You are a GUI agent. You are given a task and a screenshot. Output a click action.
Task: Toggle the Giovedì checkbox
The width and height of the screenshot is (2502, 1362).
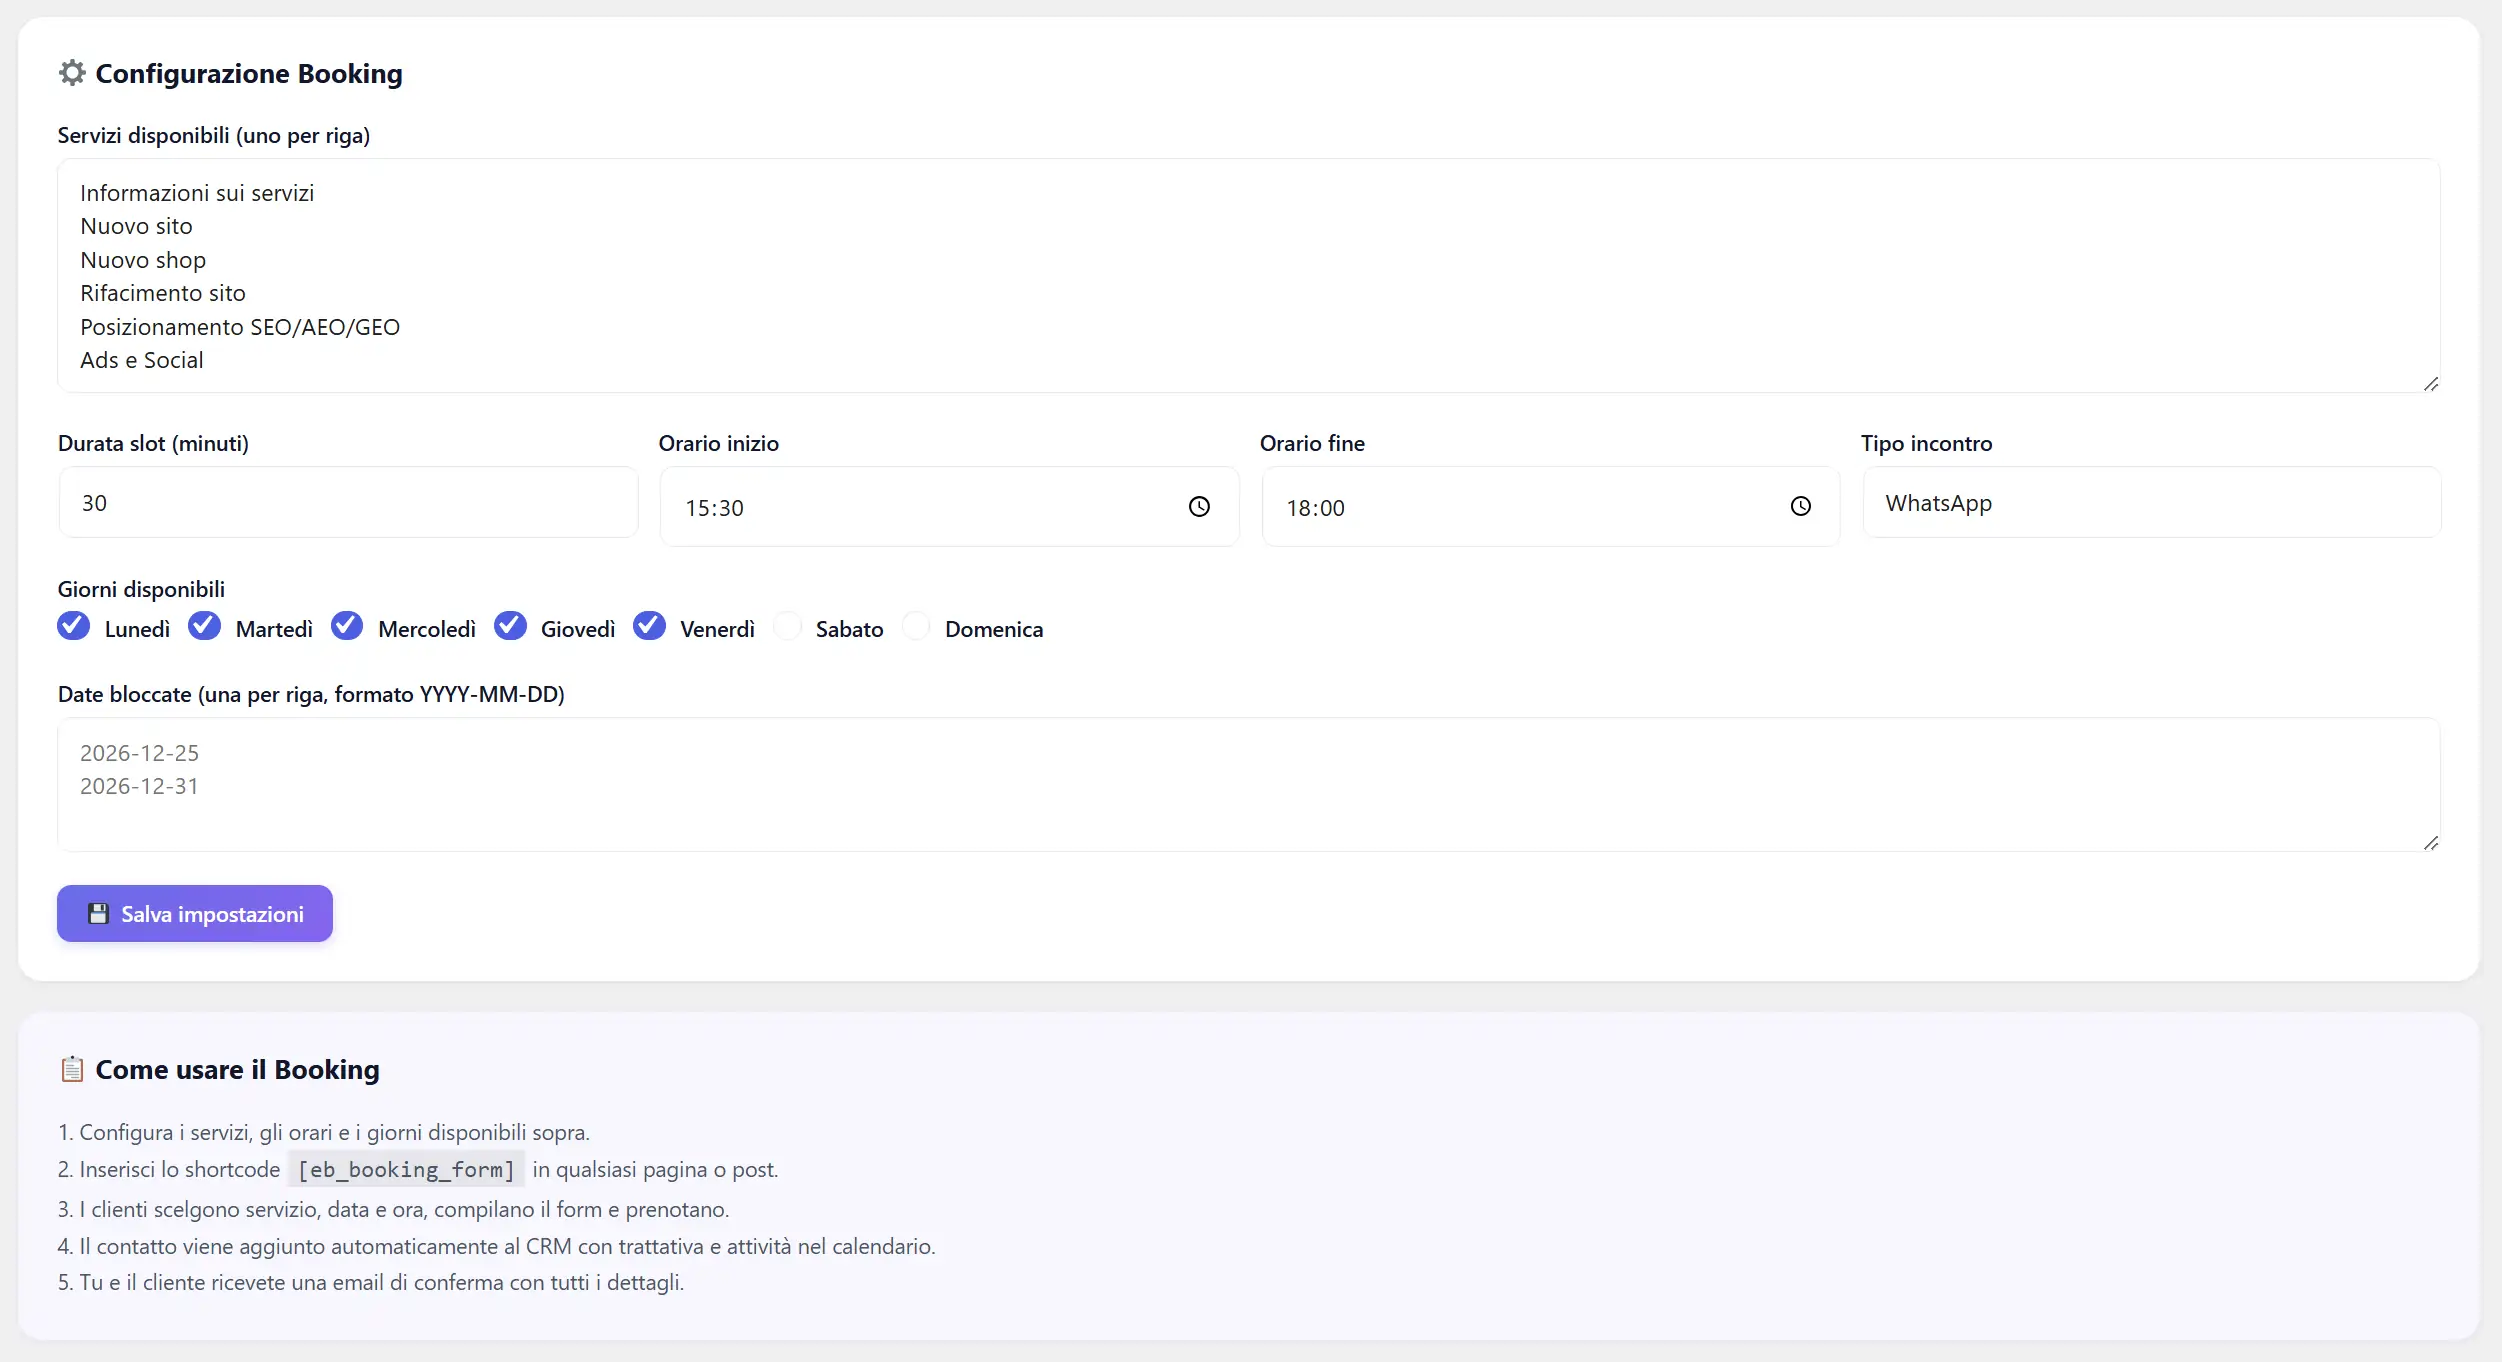coord(510,625)
